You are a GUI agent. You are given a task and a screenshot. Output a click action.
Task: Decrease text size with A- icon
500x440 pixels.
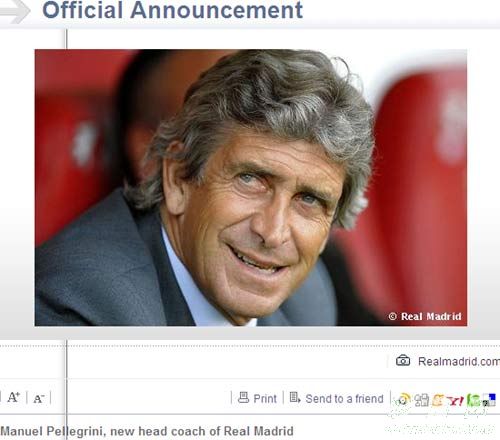pyautogui.click(x=39, y=398)
